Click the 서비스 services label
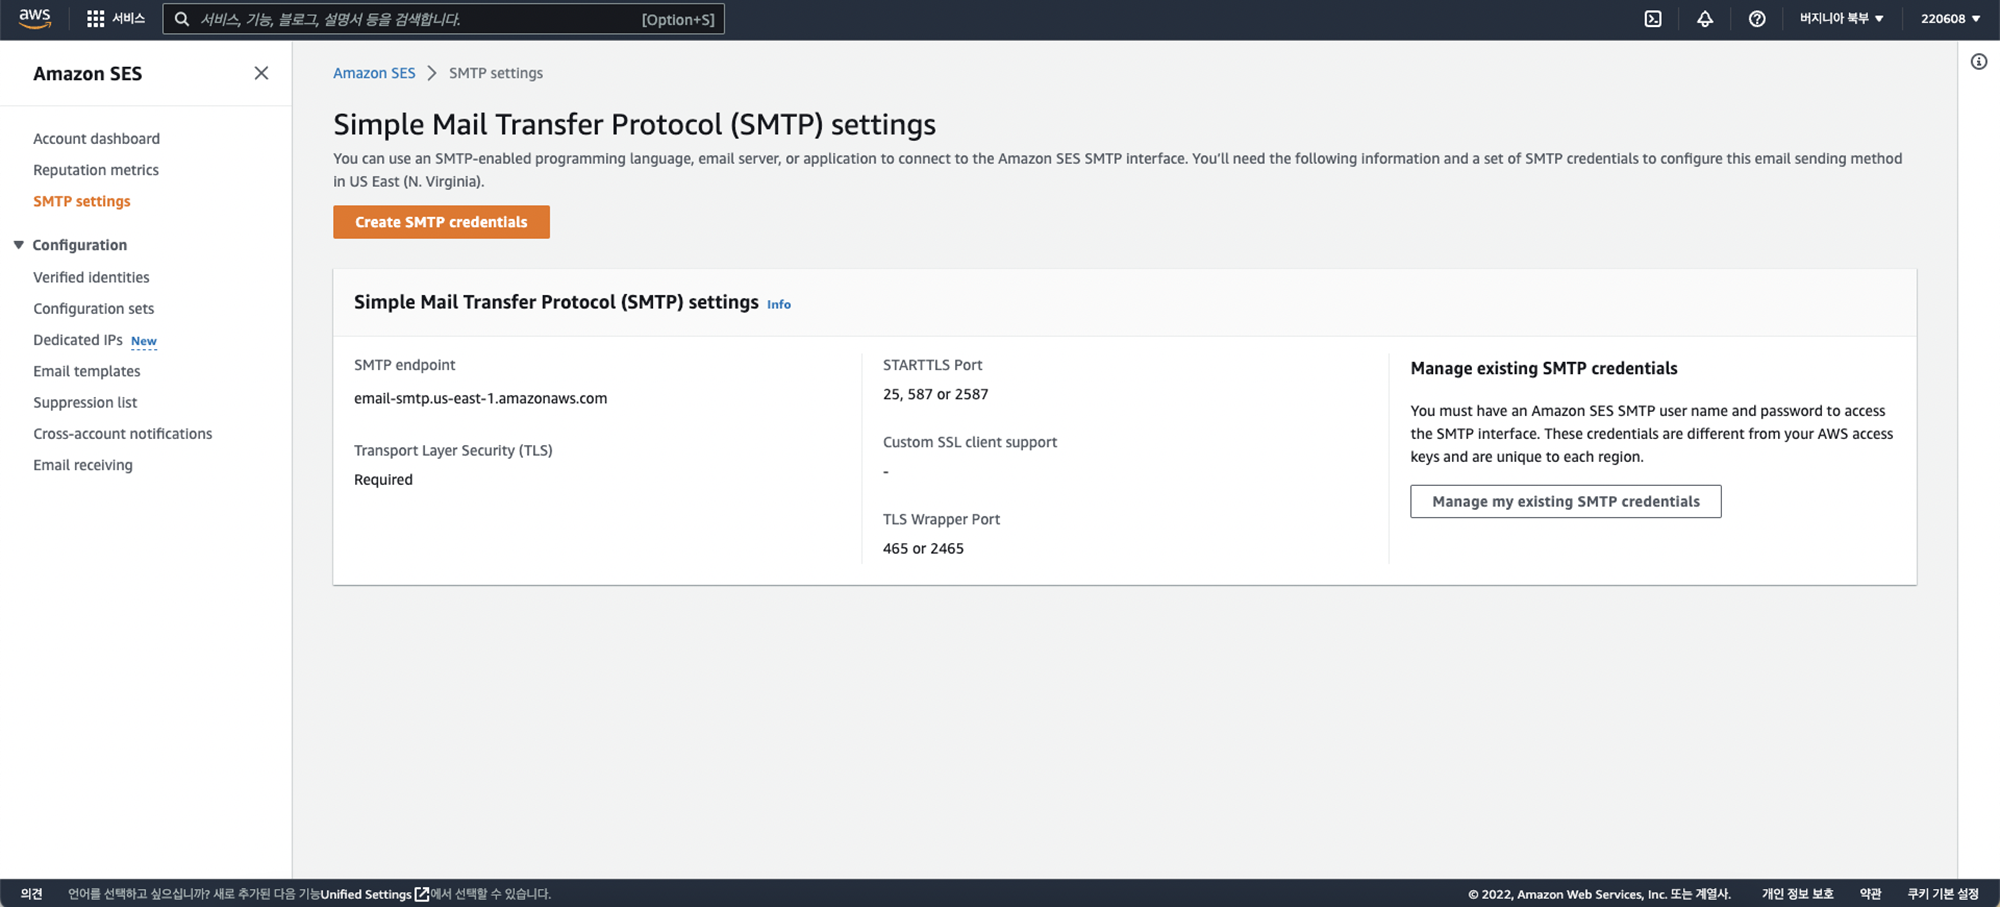The height and width of the screenshot is (907, 2000). [x=128, y=19]
